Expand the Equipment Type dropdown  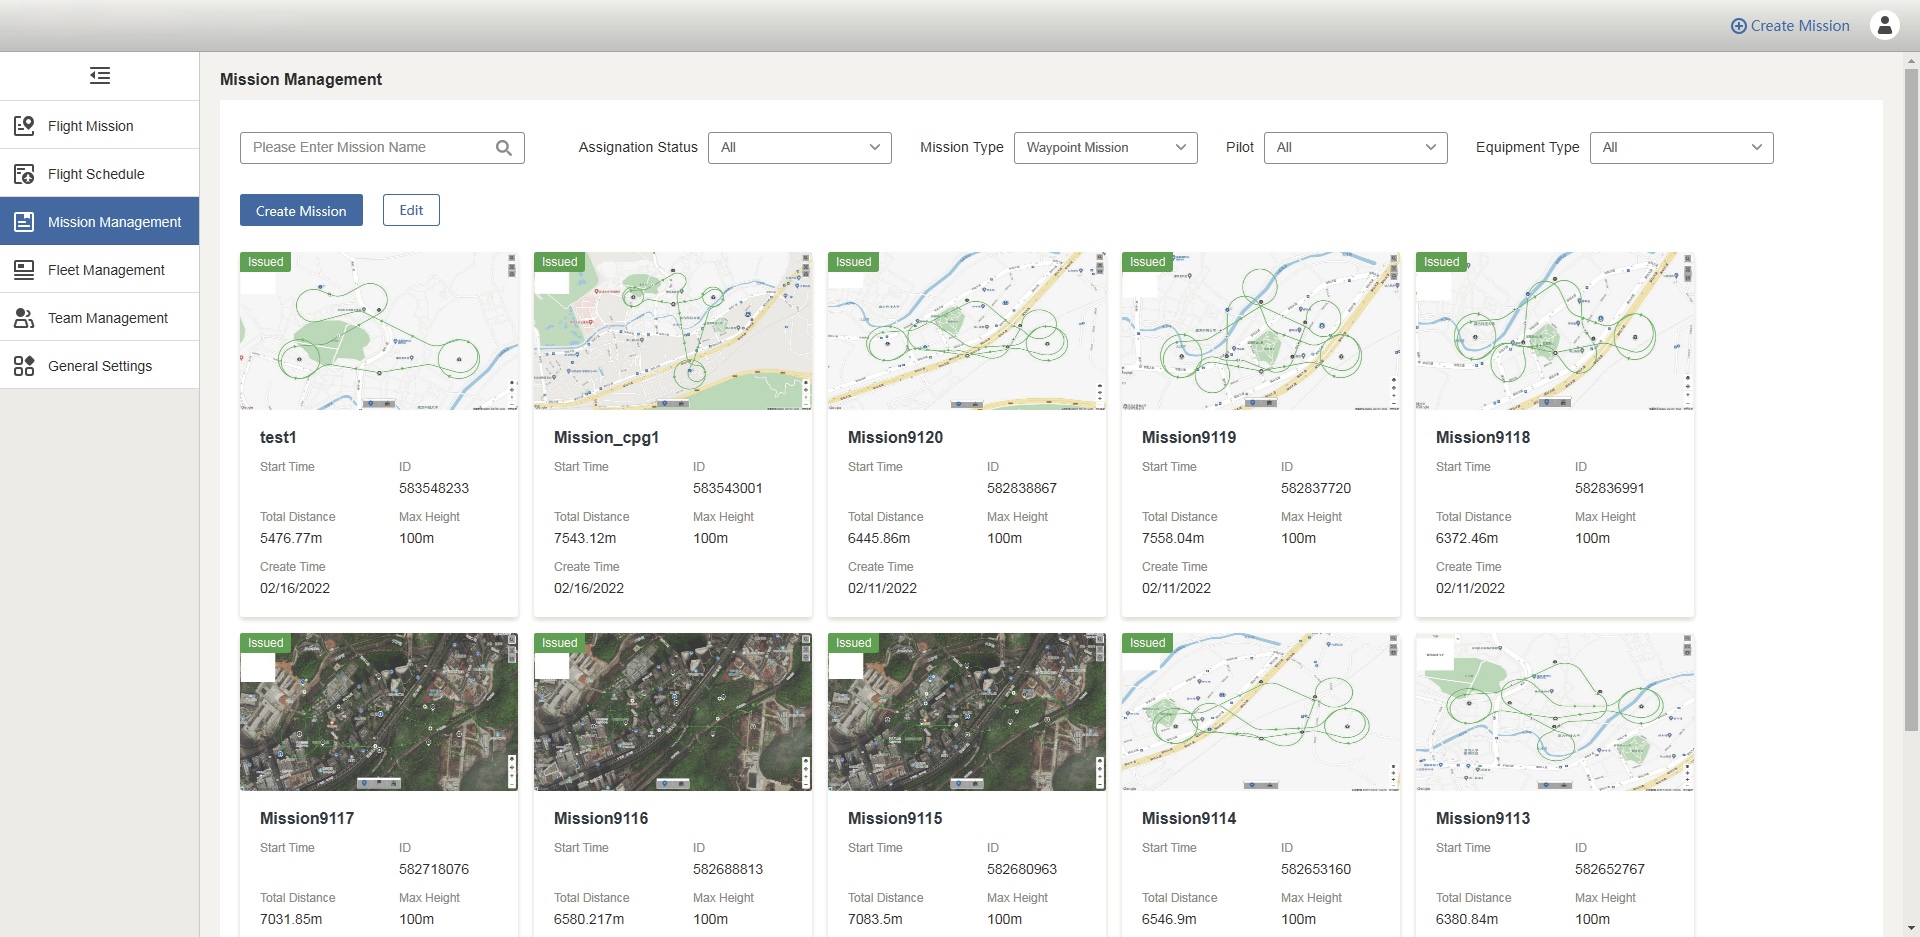pos(1681,147)
